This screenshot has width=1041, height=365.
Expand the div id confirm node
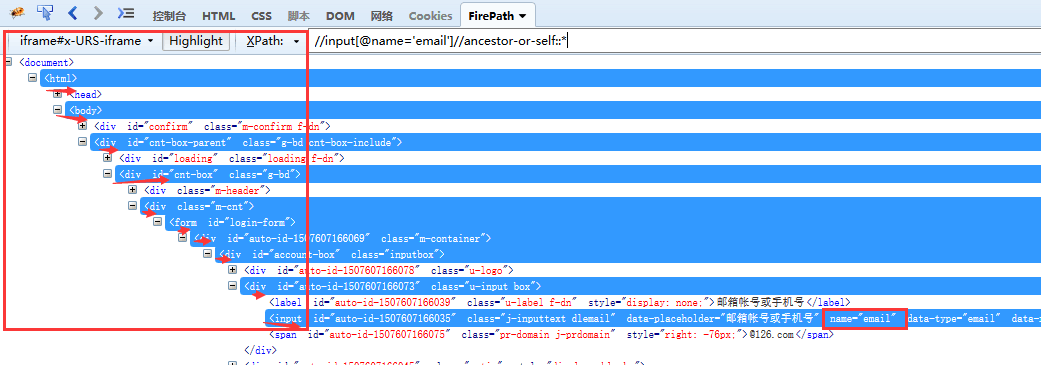82,126
